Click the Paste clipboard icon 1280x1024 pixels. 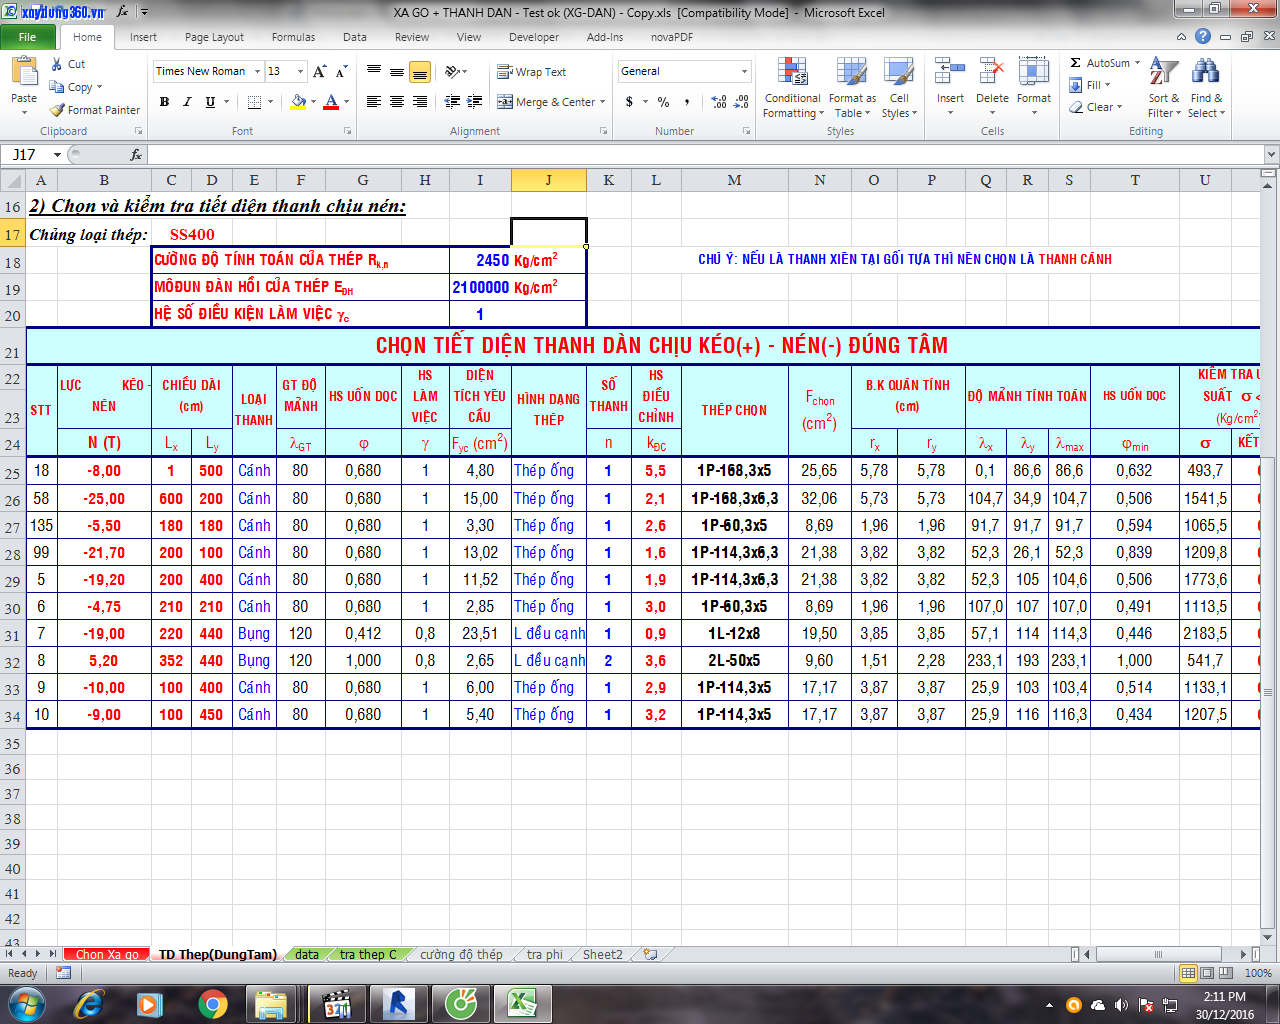[24, 73]
